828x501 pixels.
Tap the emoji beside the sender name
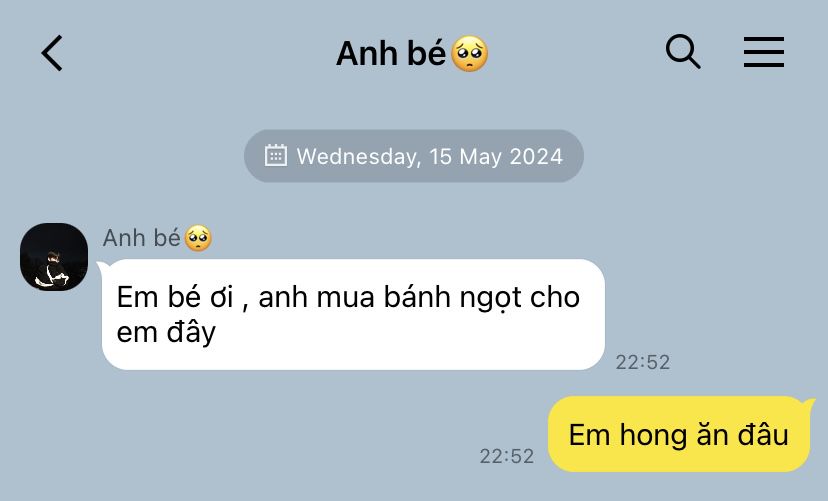[198, 238]
